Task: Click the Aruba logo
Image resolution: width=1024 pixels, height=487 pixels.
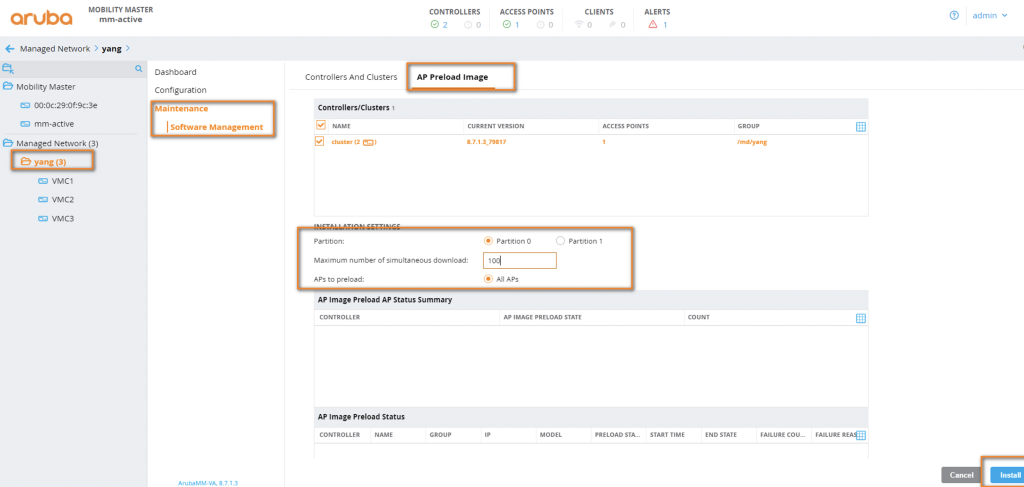Action: pyautogui.click(x=41, y=17)
